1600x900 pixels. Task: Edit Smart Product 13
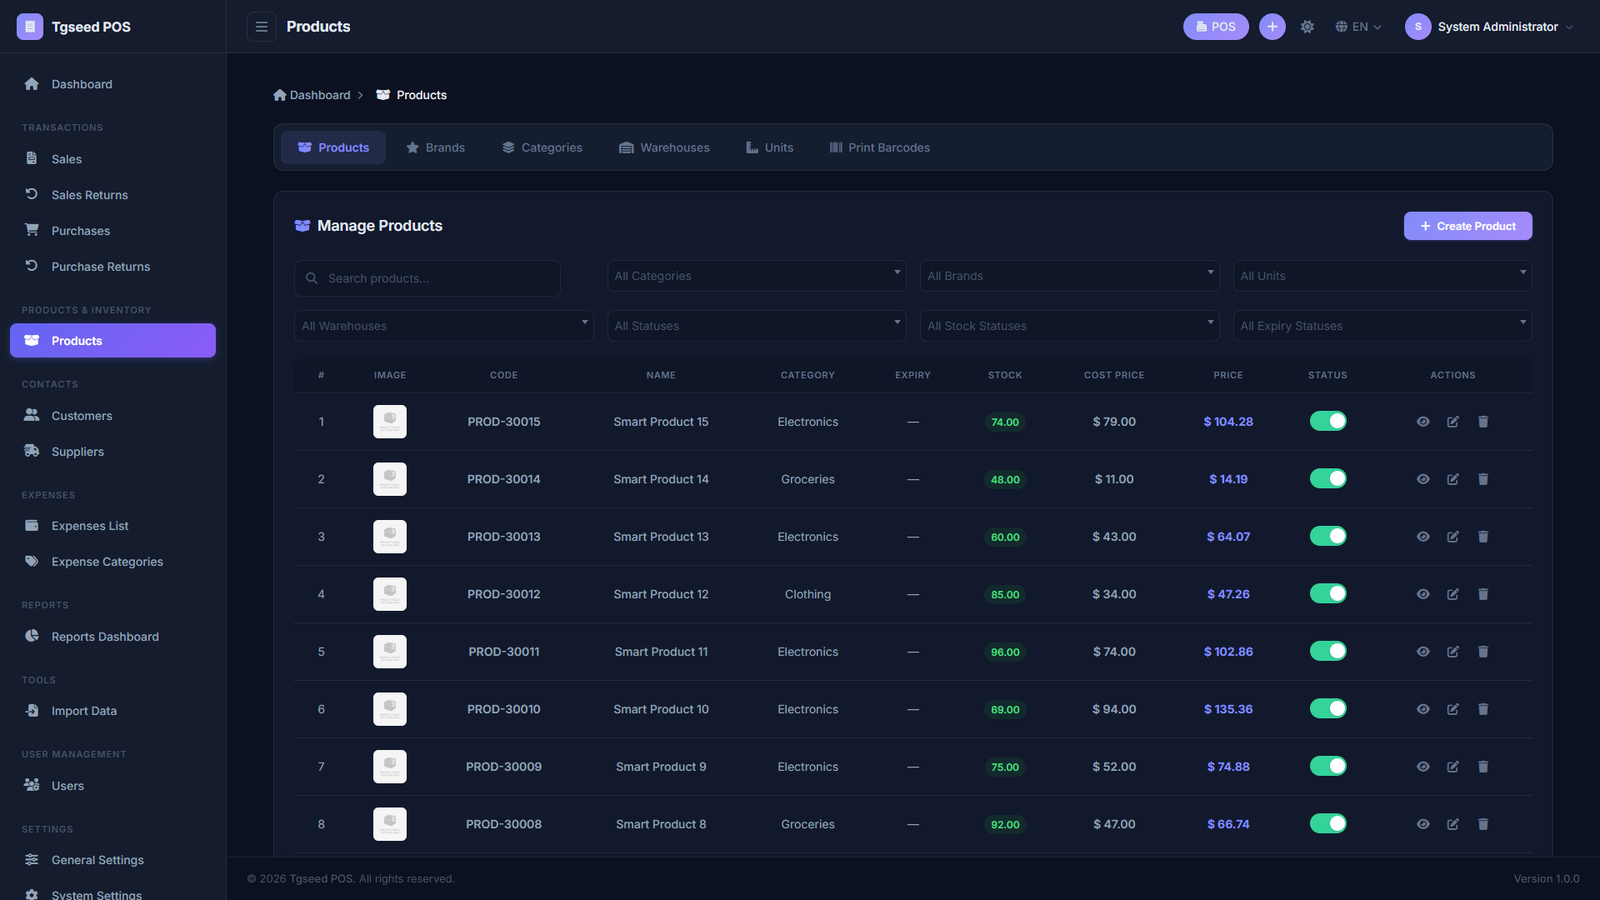pyautogui.click(x=1453, y=537)
